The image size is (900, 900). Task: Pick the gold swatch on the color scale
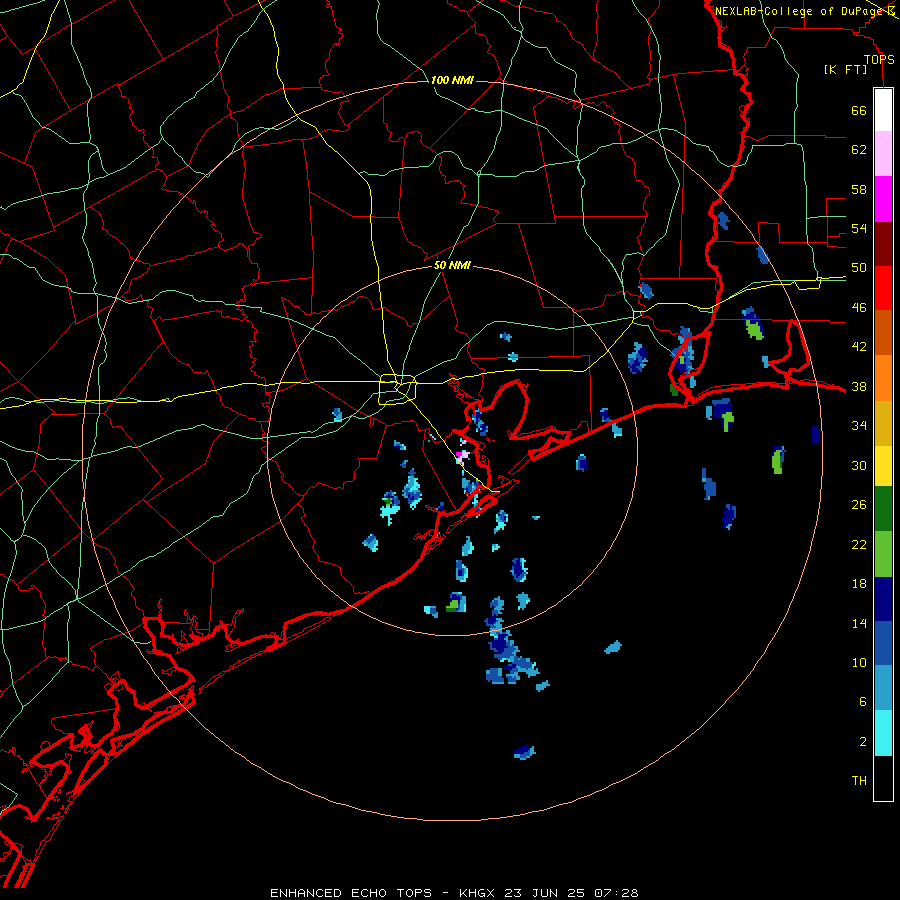(x=883, y=423)
